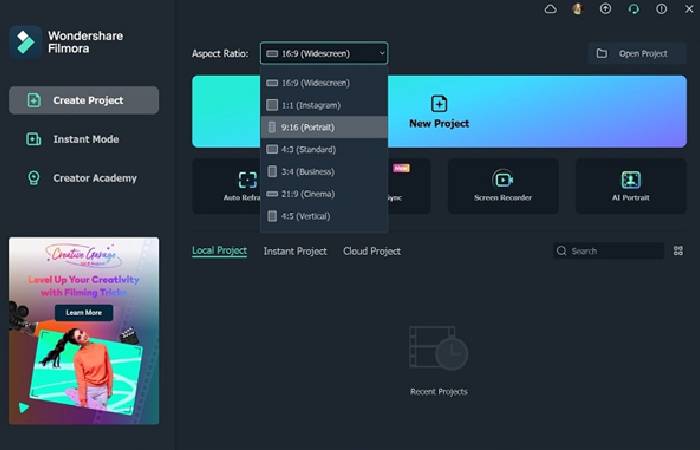Open the headset support icon
700x450 pixels.
point(633,9)
